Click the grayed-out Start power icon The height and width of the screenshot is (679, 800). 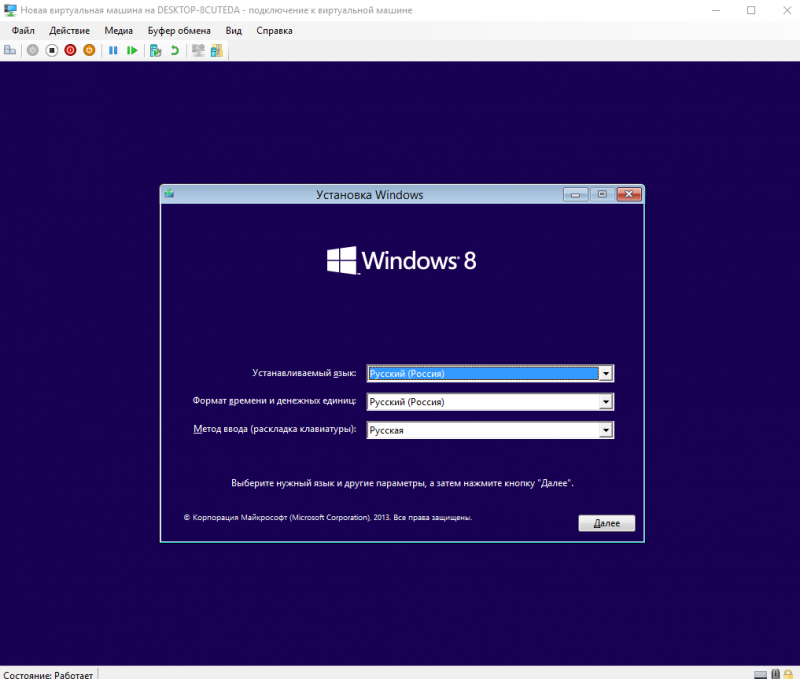[x=33, y=50]
